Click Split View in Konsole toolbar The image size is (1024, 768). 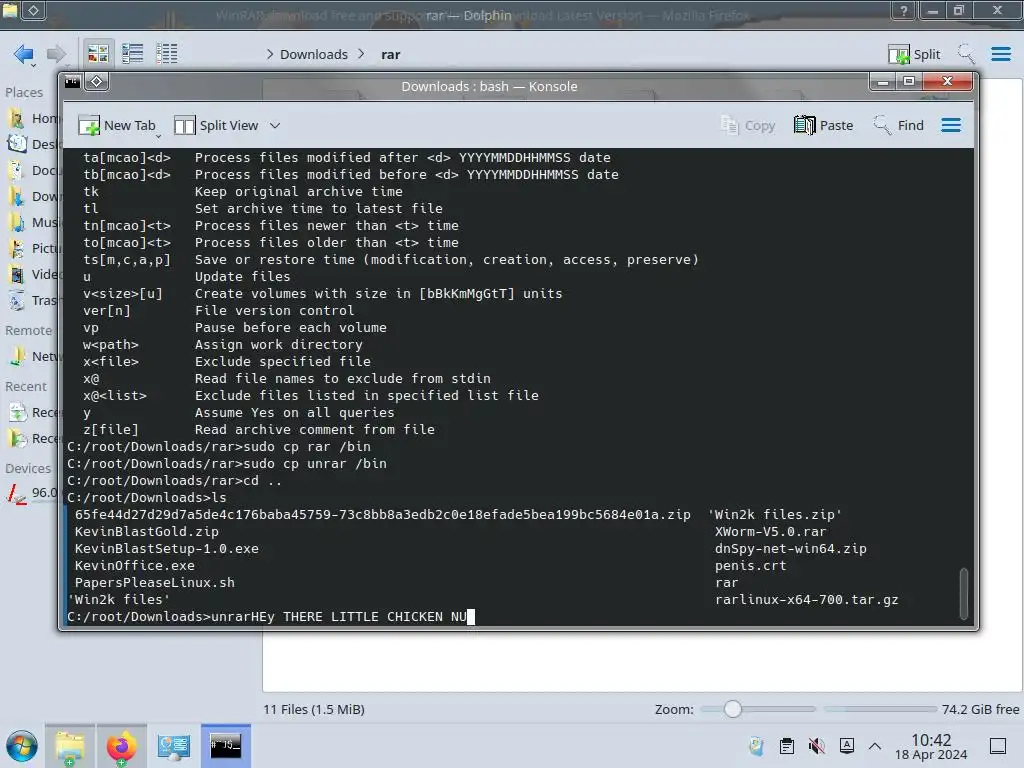point(217,125)
